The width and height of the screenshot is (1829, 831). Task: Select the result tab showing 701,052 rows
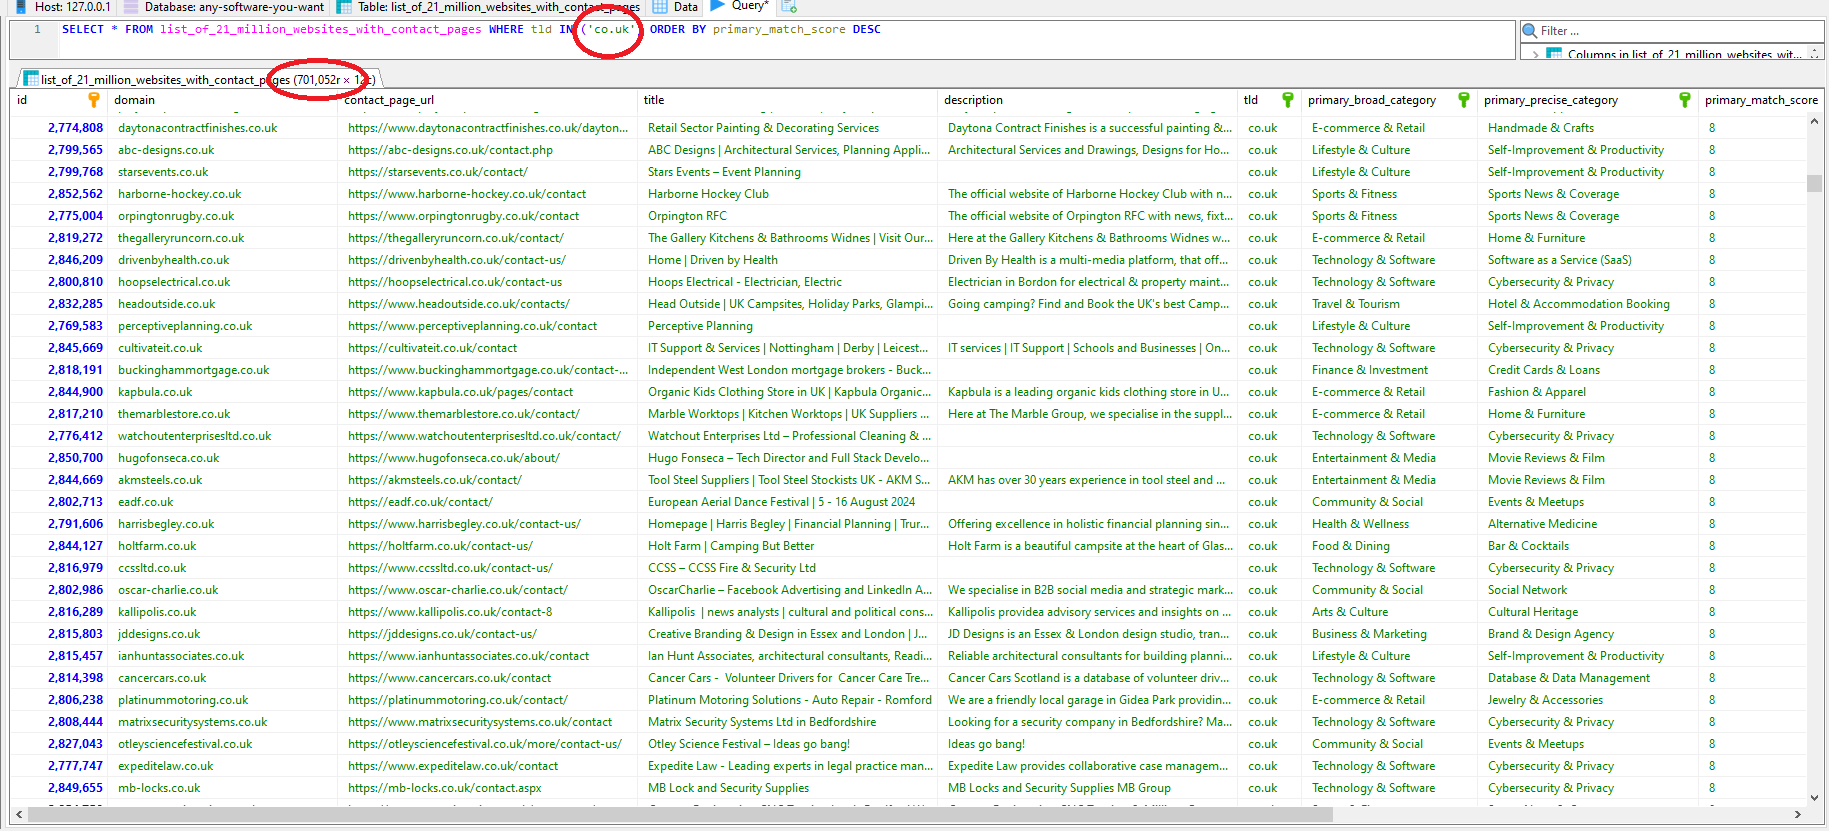pyautogui.click(x=199, y=79)
